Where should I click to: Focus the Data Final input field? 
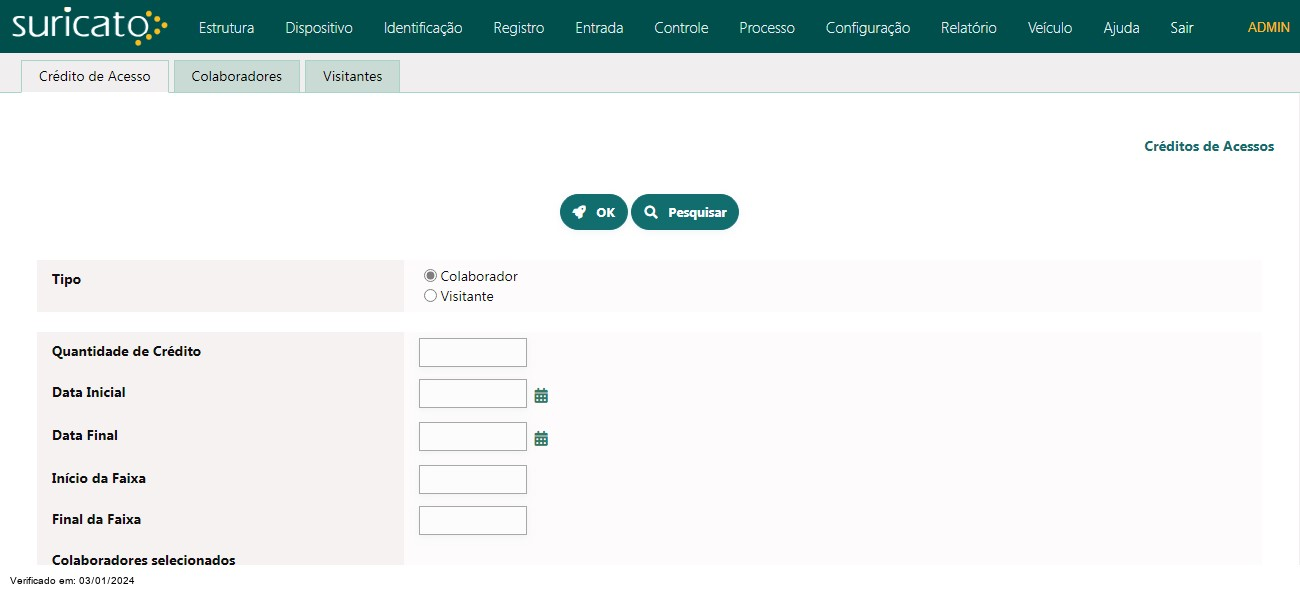pyautogui.click(x=473, y=436)
